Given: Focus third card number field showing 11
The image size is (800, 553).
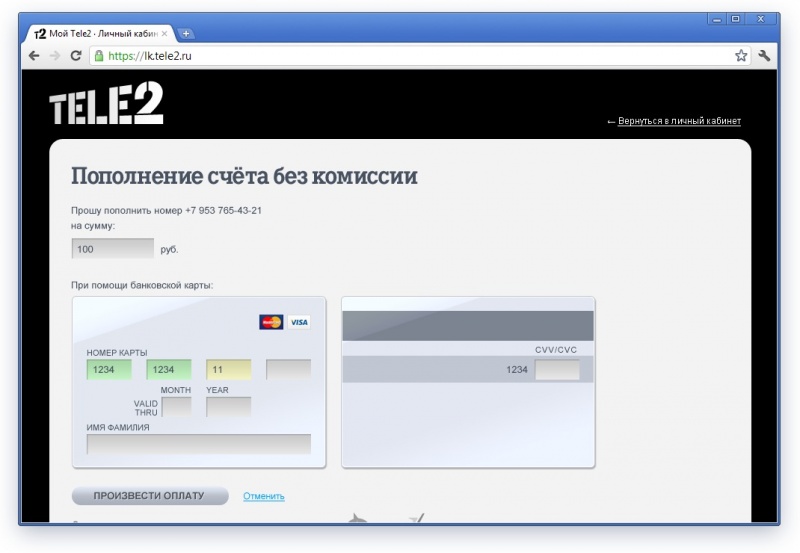Looking at the screenshot, I should [229, 369].
